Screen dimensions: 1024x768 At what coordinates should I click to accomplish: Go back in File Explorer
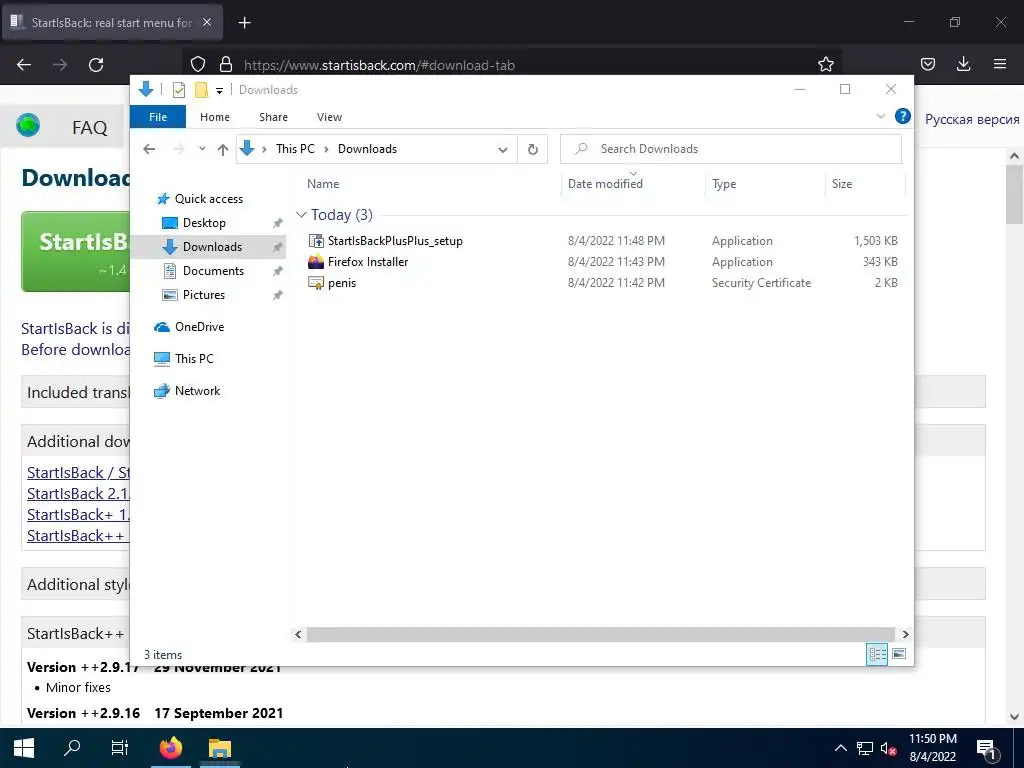(149, 149)
